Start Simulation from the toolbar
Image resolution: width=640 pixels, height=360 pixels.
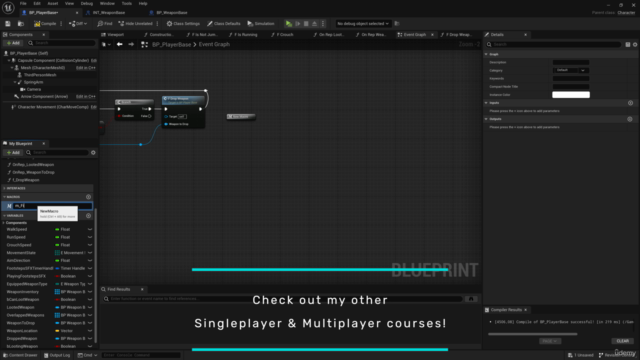tap(261, 24)
